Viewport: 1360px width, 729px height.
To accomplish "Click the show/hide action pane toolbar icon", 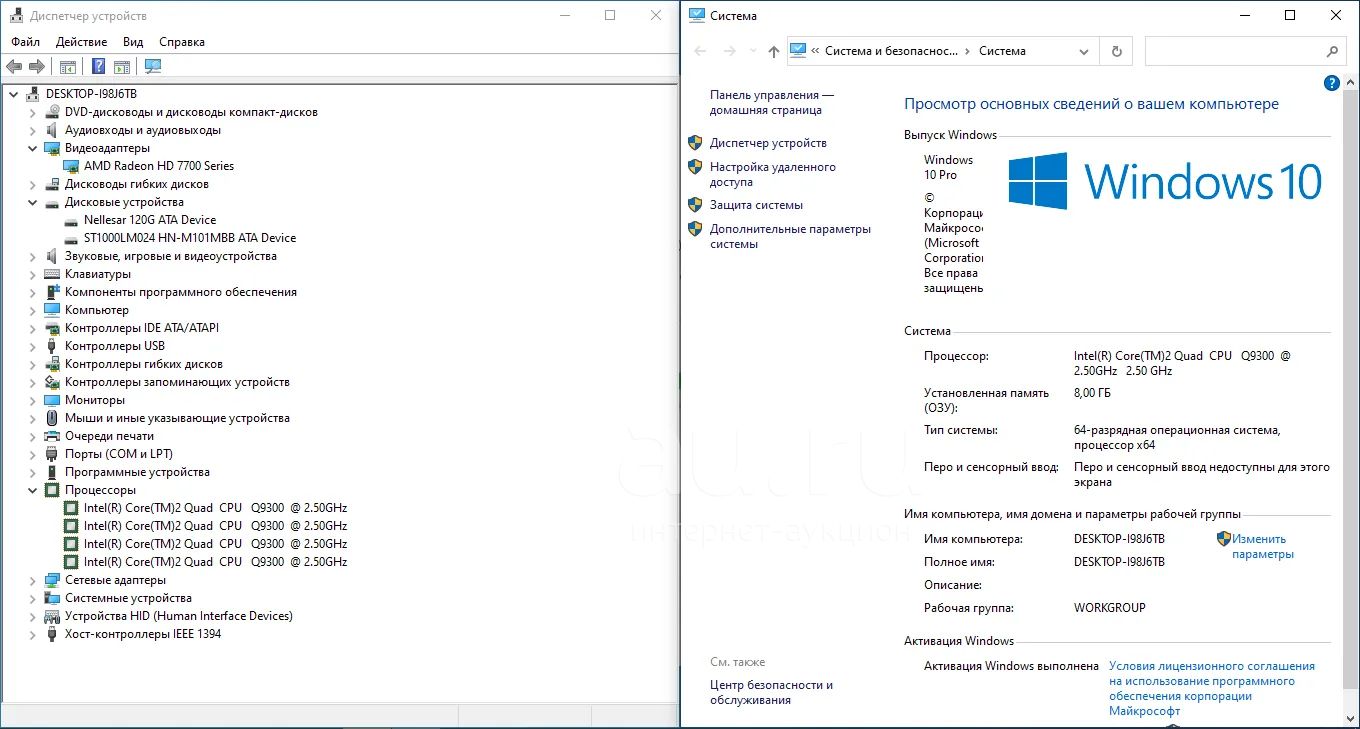I will (x=122, y=66).
